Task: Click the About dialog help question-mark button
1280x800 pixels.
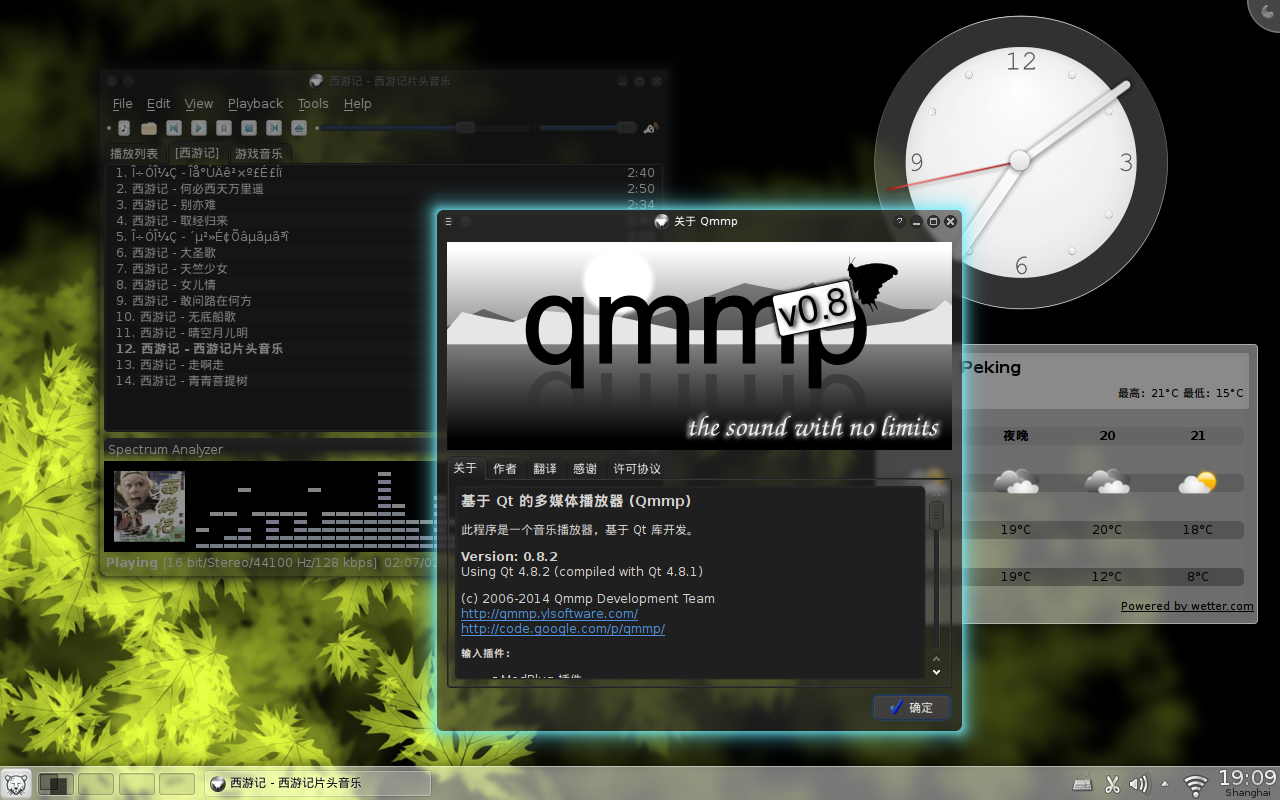Action: click(899, 221)
